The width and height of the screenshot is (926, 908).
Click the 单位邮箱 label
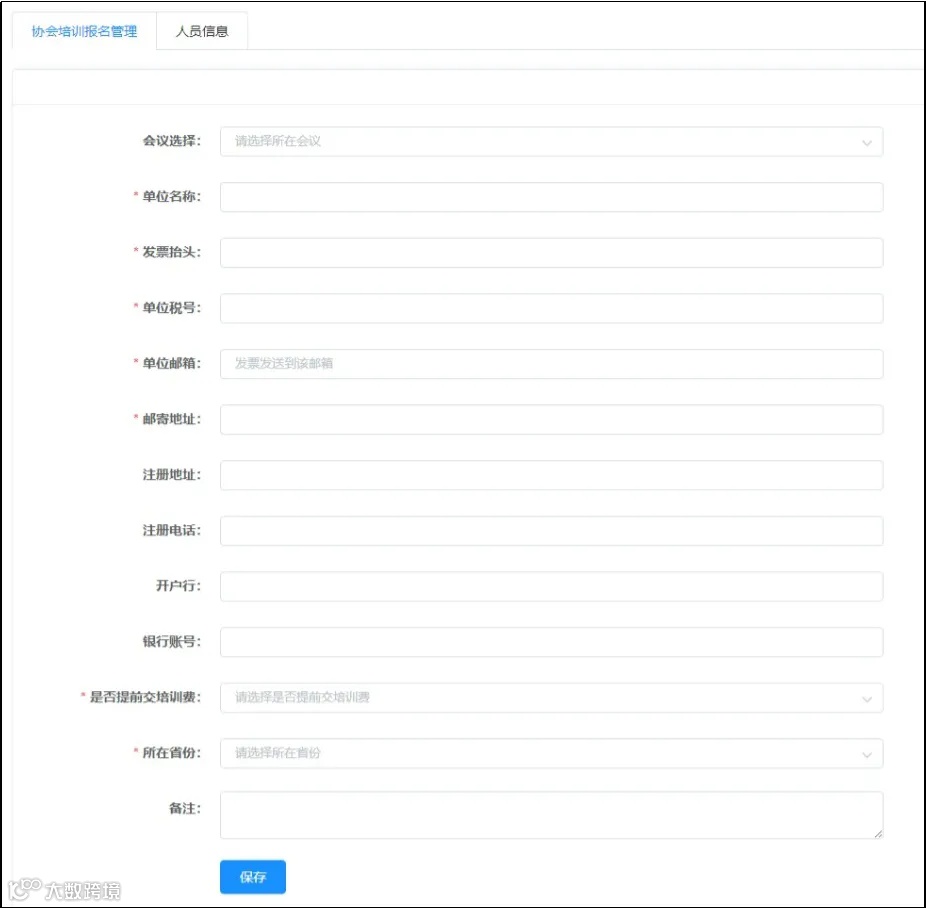coord(172,363)
